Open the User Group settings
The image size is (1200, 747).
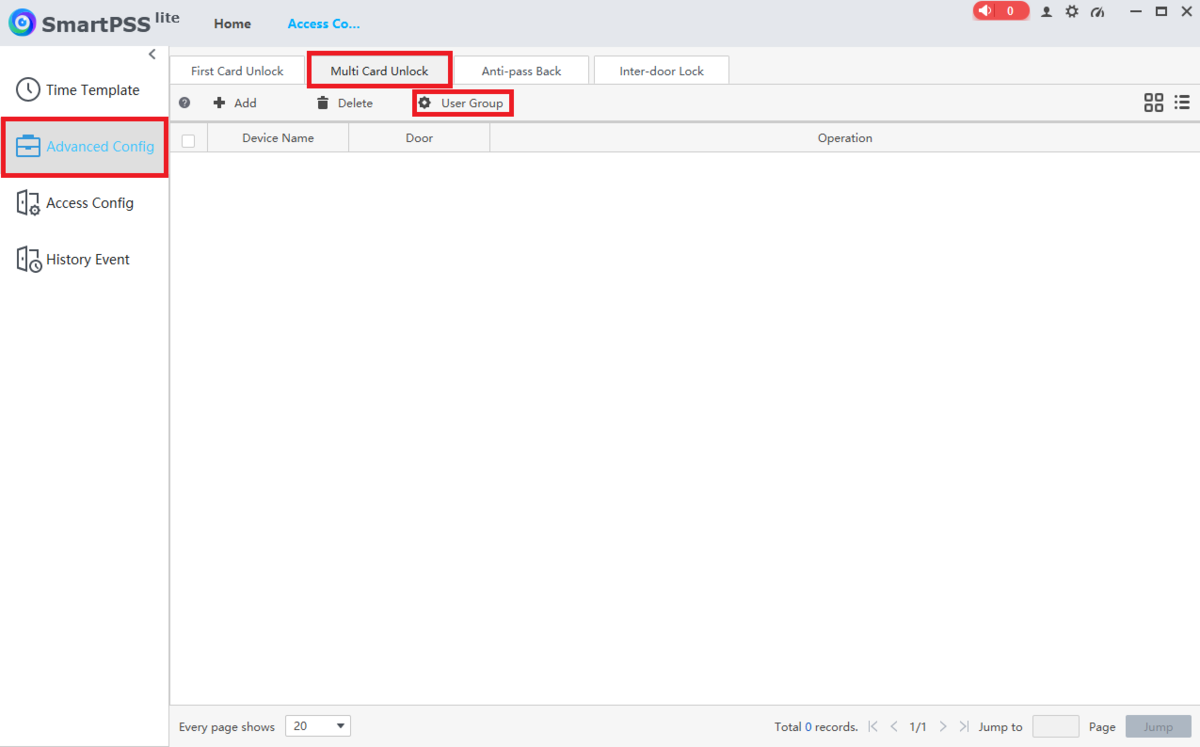point(462,103)
